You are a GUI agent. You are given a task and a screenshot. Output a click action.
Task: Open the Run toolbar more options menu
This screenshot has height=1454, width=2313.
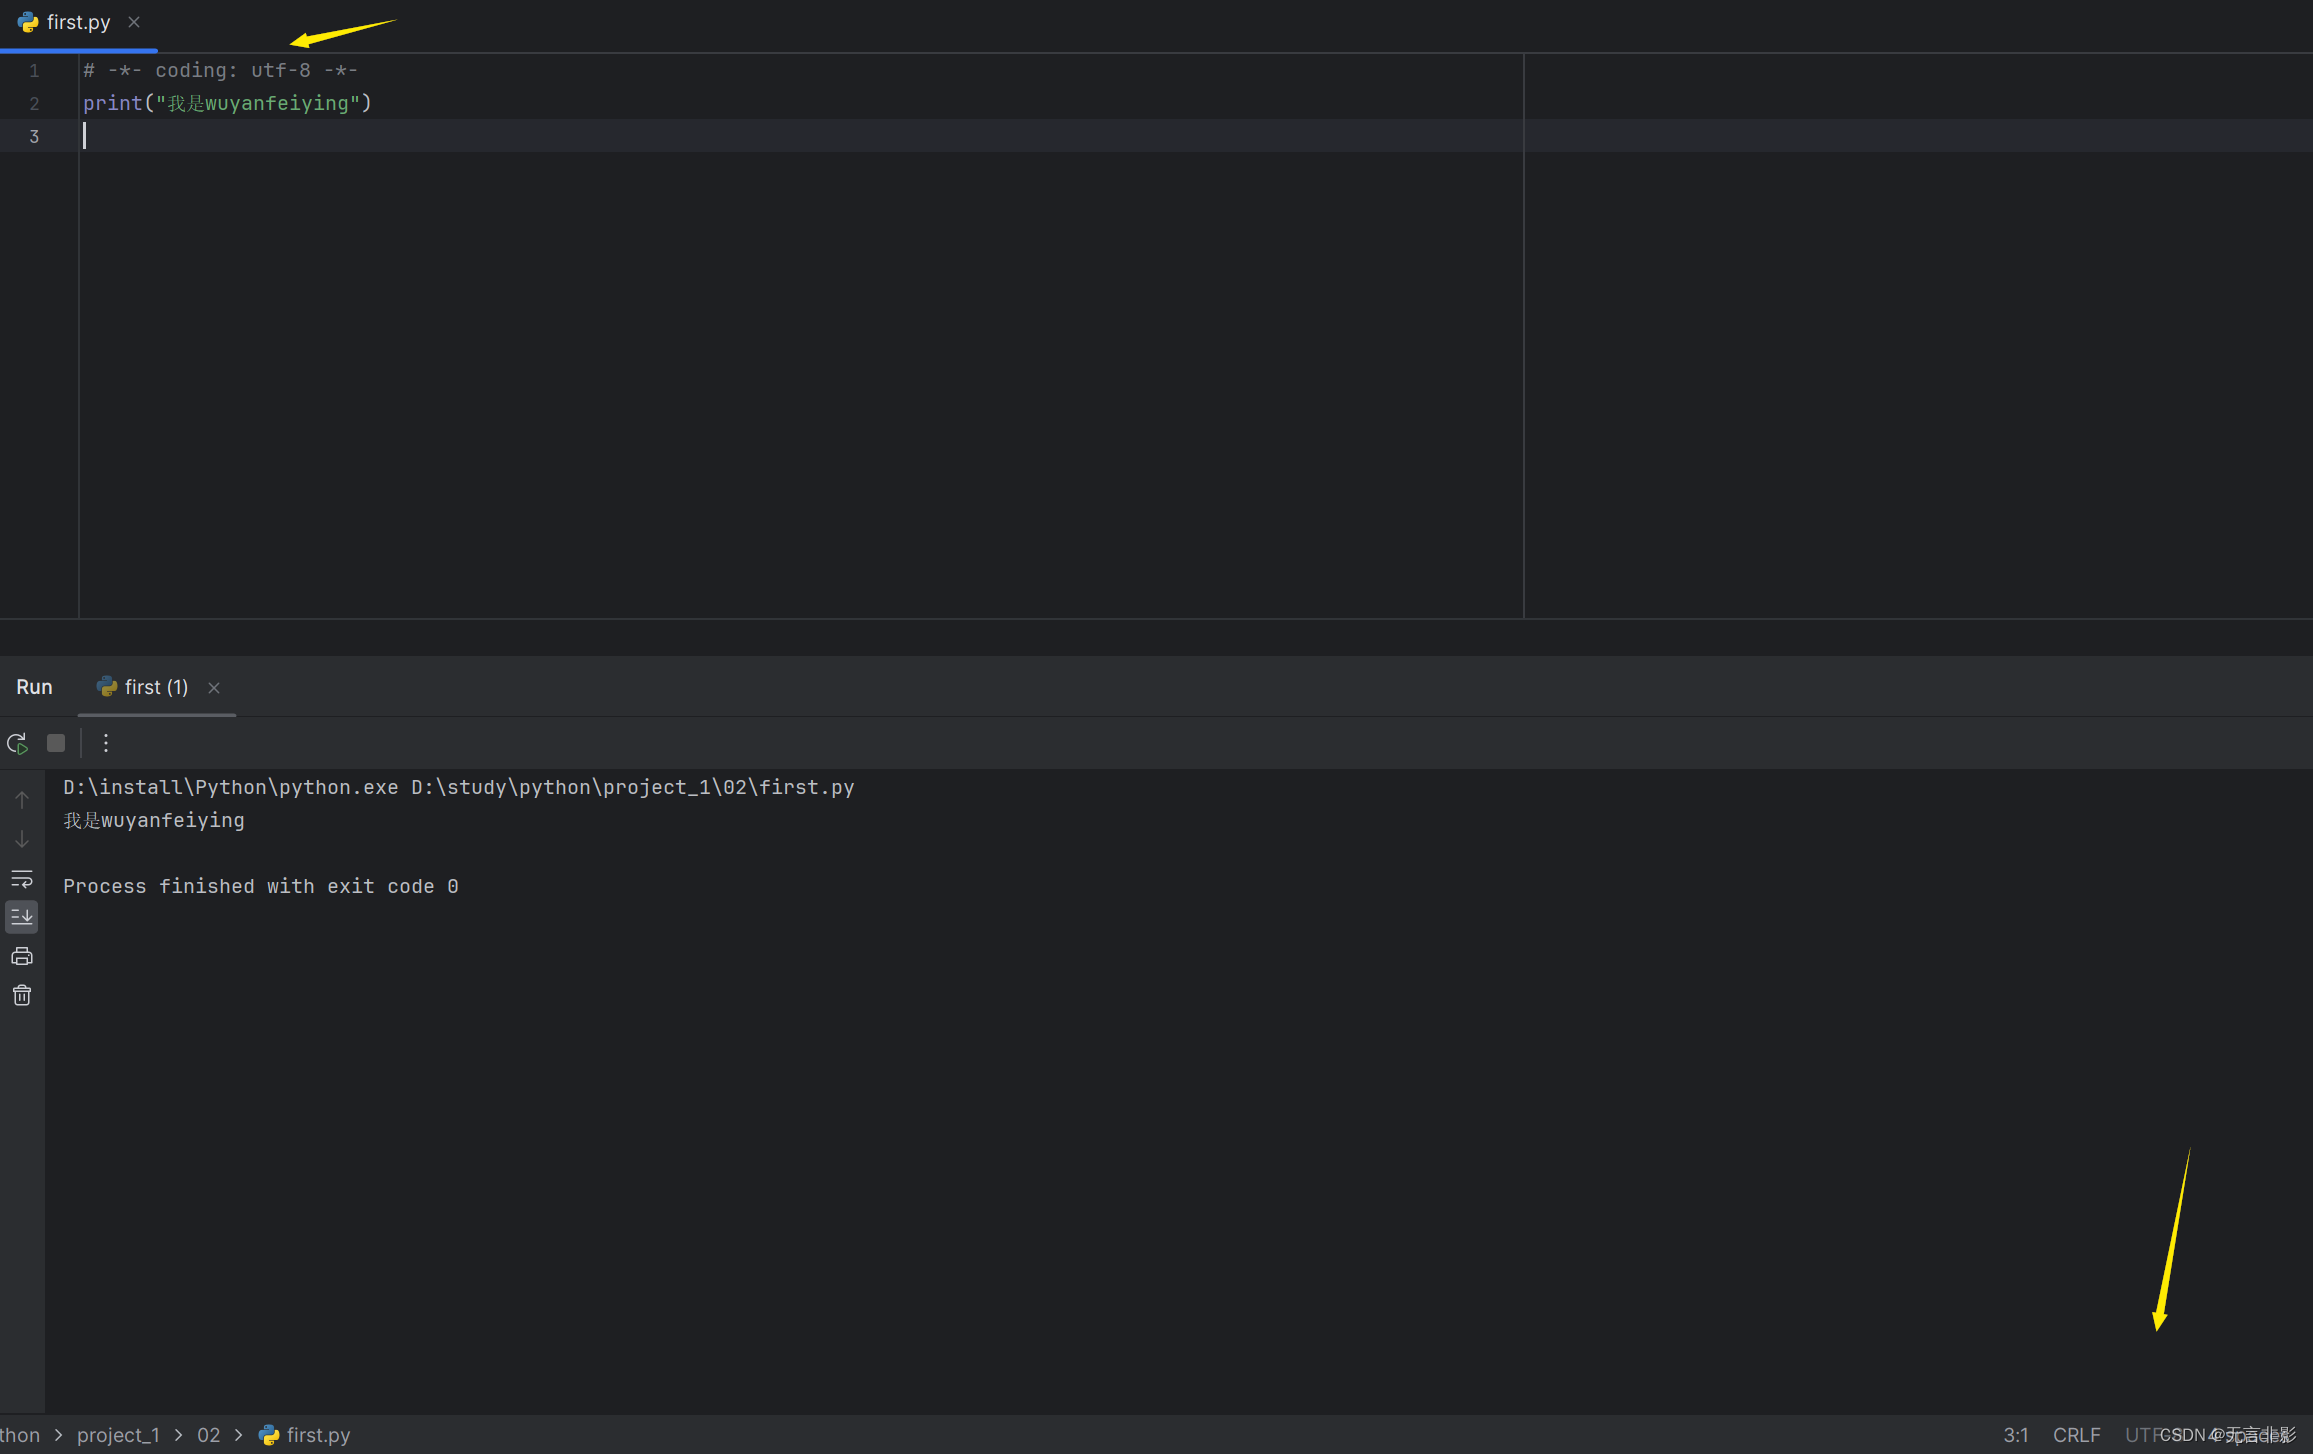point(106,743)
